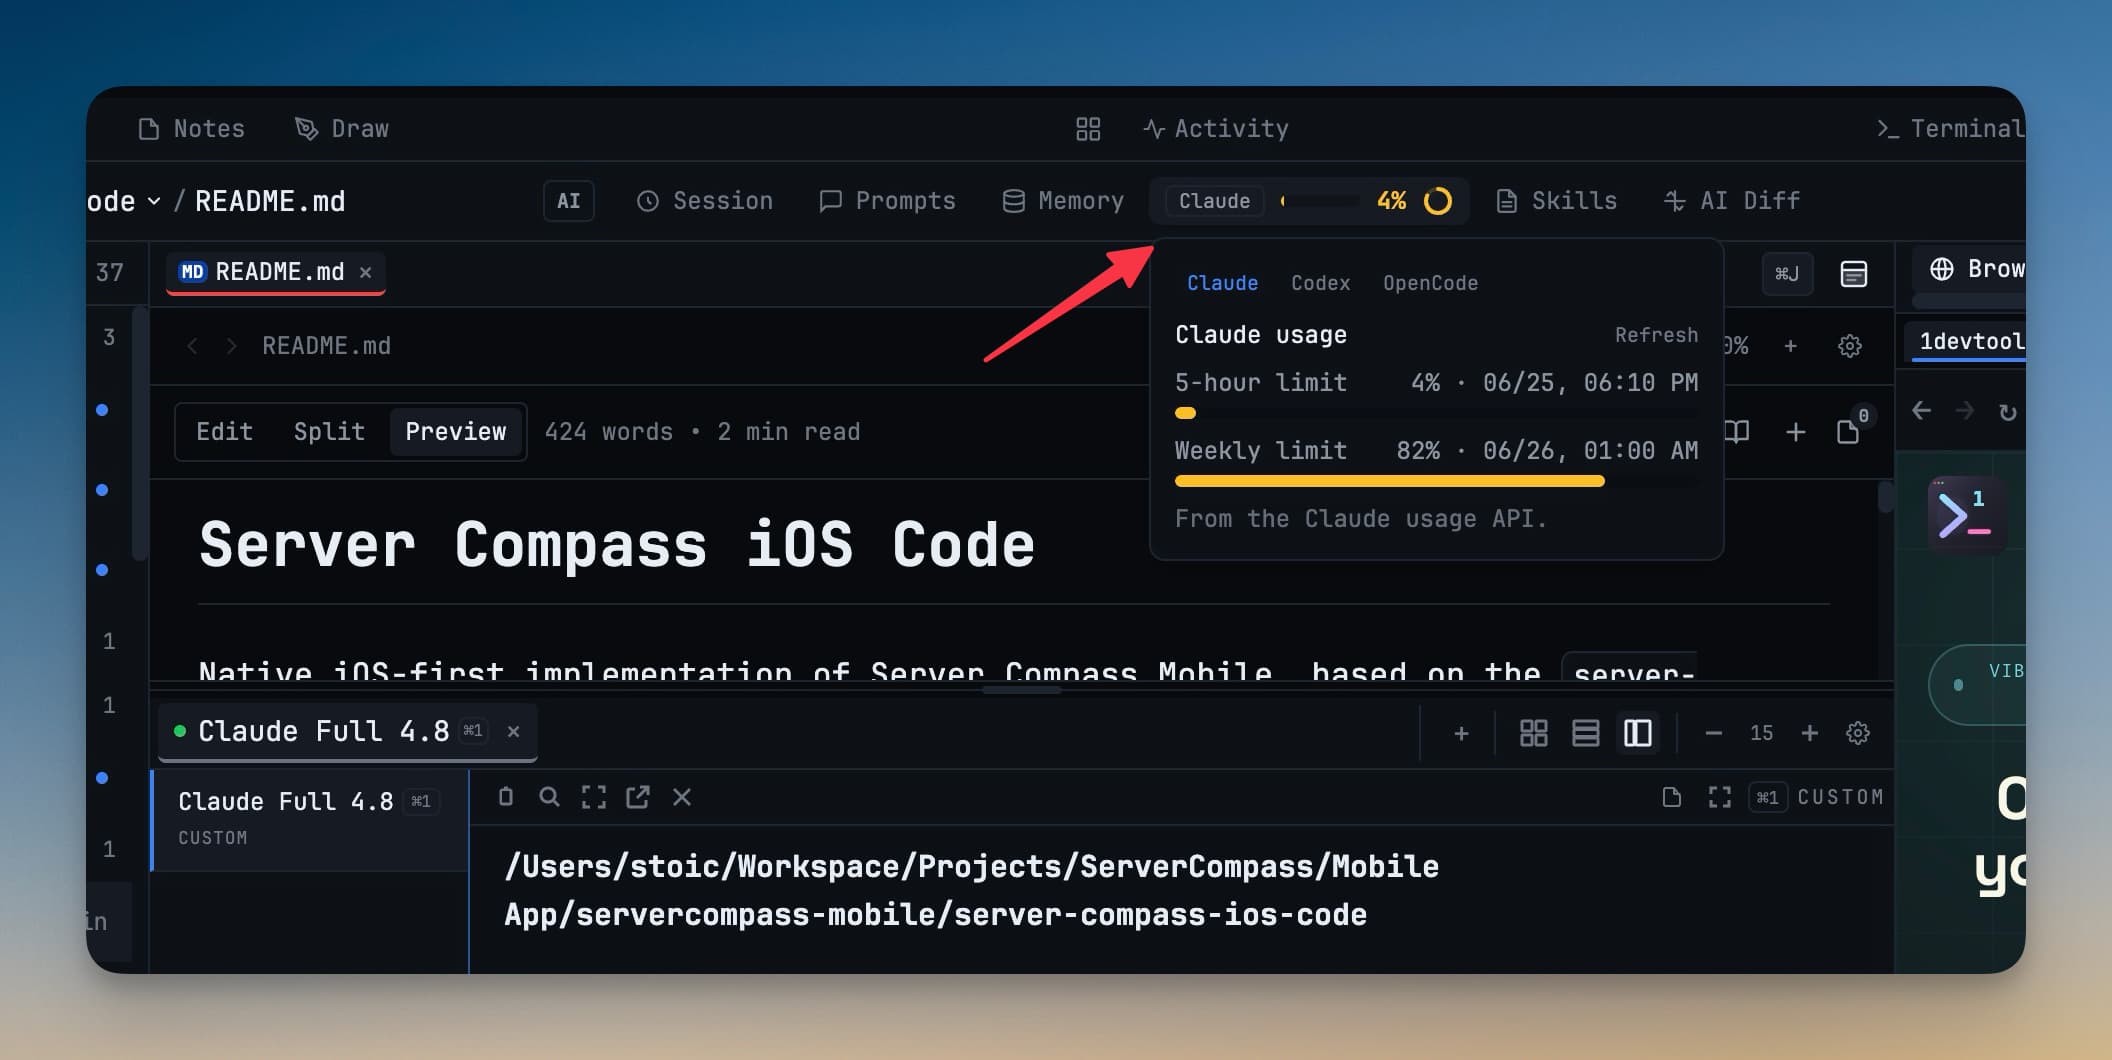
Task: Toggle the panel layout icon next to ⌘J
Action: 1854,273
